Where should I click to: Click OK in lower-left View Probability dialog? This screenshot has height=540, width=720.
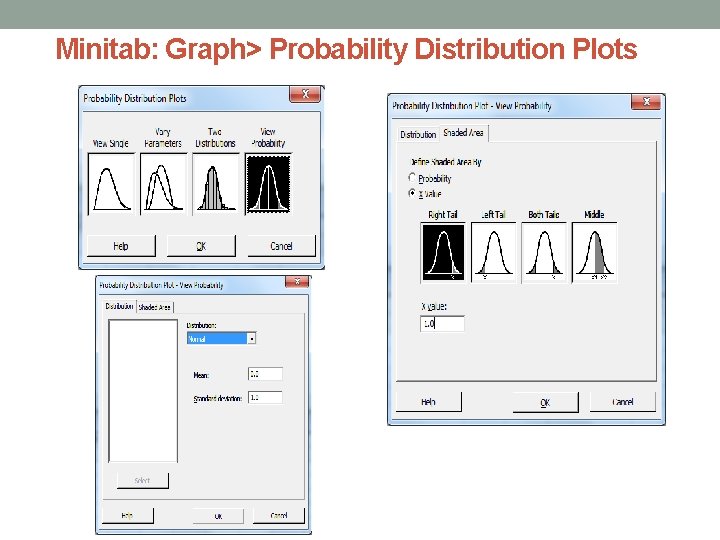click(x=218, y=516)
